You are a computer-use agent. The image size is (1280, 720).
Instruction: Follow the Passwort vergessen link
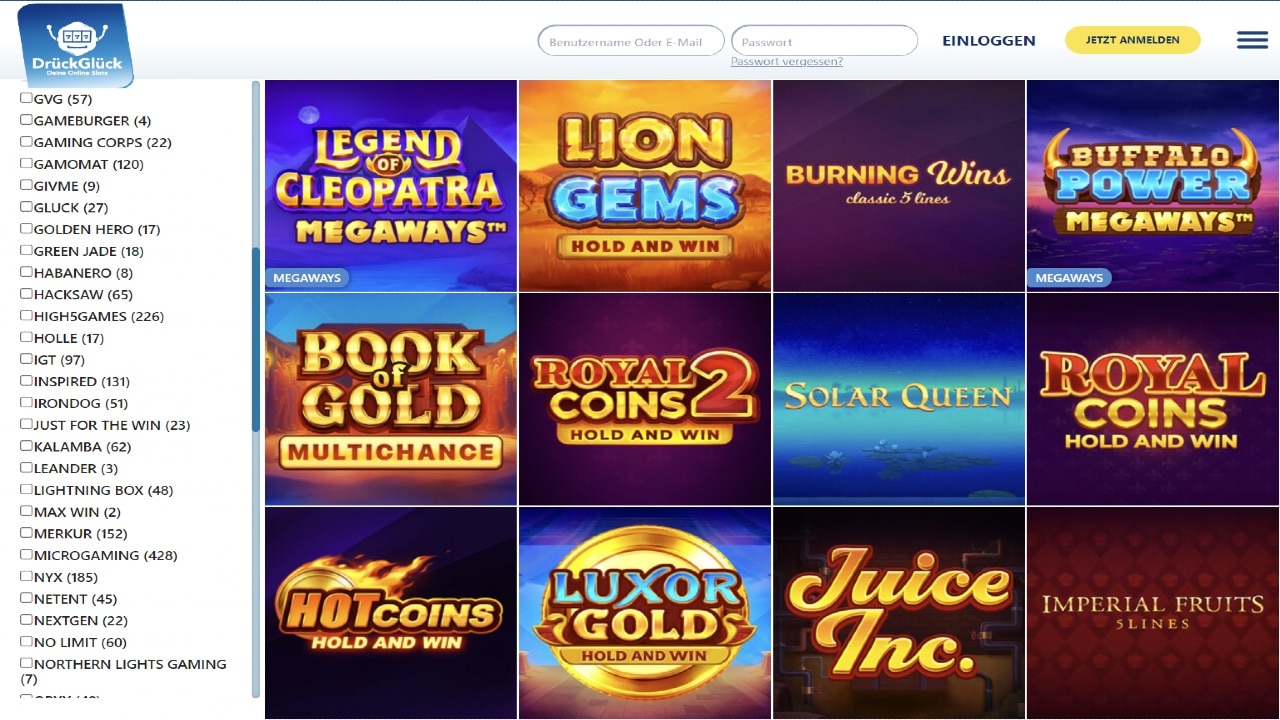[x=786, y=62]
